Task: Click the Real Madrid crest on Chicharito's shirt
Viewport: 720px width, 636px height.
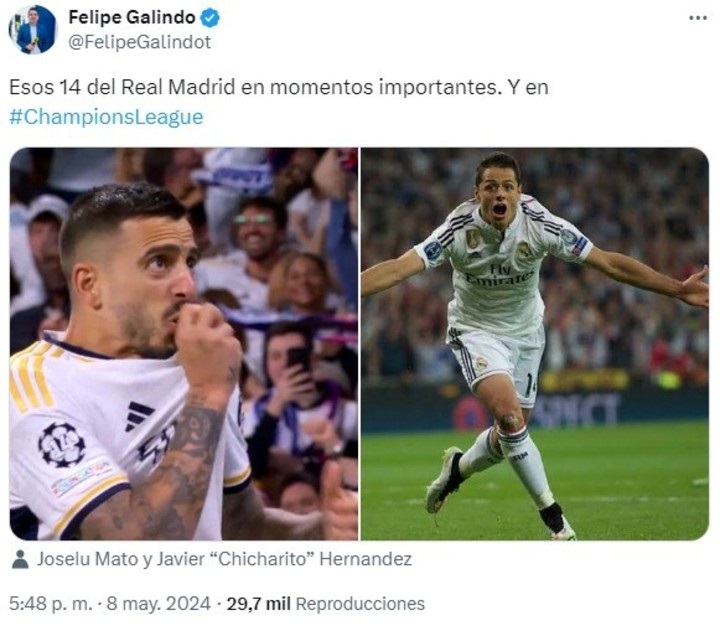Action: [524, 250]
